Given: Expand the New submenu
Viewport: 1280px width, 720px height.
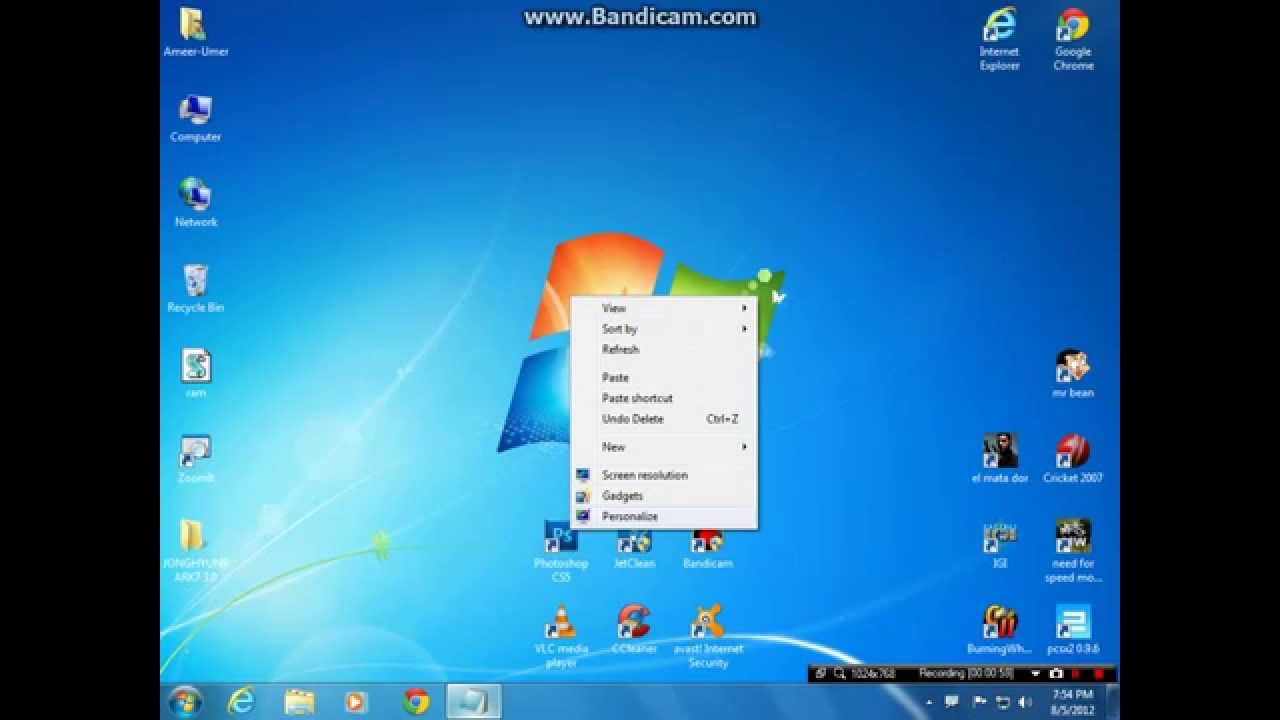Looking at the screenshot, I should point(663,447).
